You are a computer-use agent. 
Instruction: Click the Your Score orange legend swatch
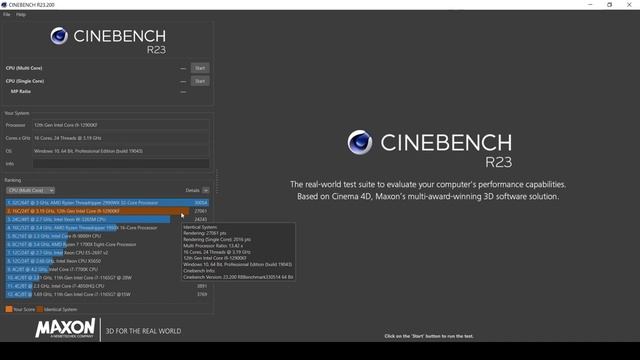coord(9,309)
